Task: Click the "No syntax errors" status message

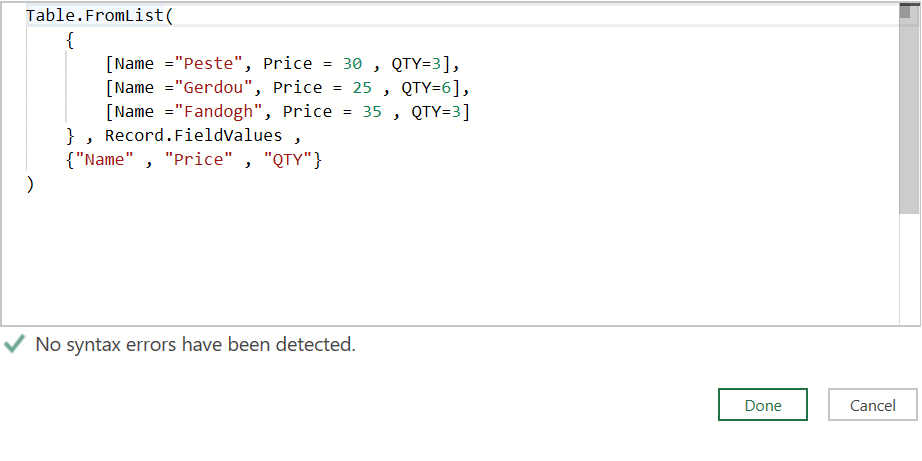Action: (195, 344)
